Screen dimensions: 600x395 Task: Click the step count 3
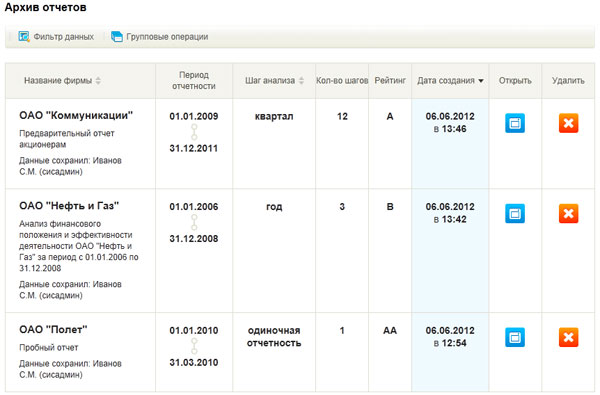tap(342, 207)
